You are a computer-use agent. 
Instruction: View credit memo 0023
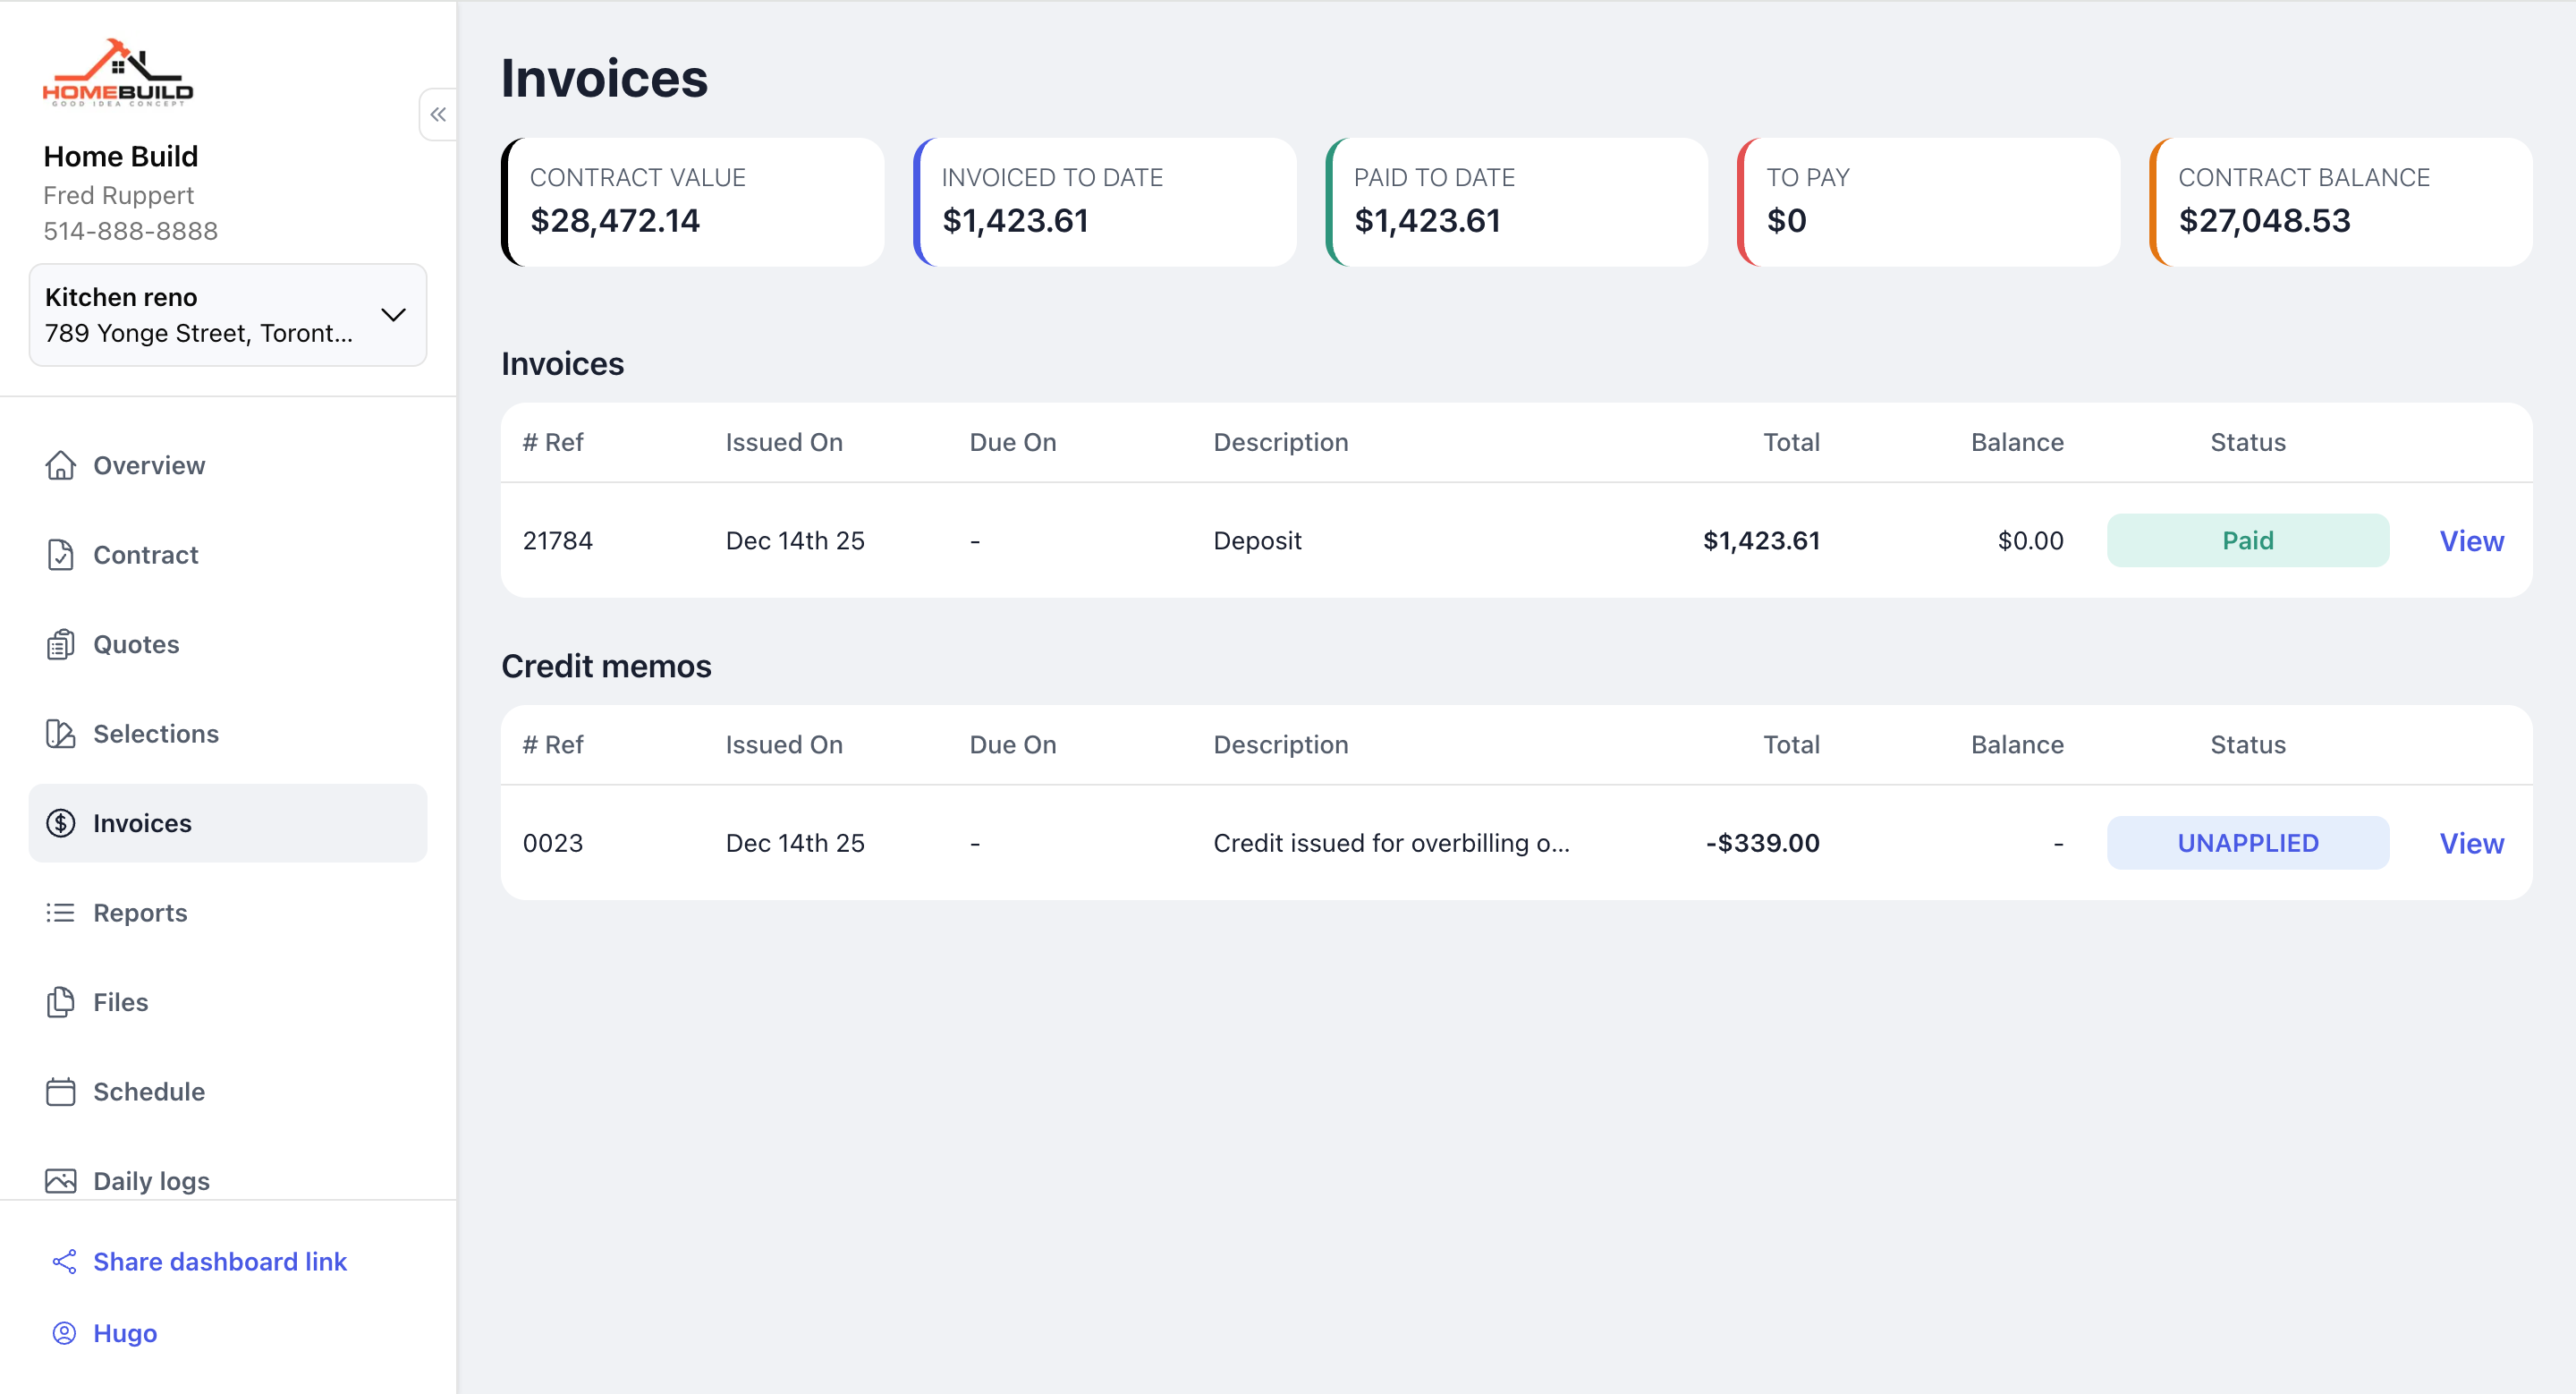click(x=2471, y=843)
